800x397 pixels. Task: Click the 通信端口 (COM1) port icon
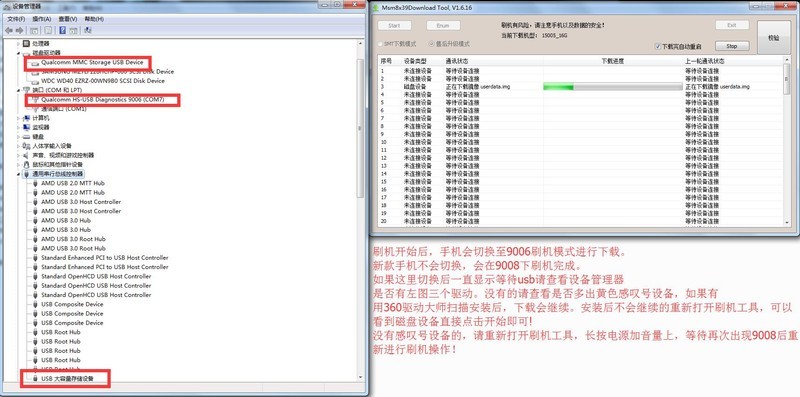click(x=35, y=109)
